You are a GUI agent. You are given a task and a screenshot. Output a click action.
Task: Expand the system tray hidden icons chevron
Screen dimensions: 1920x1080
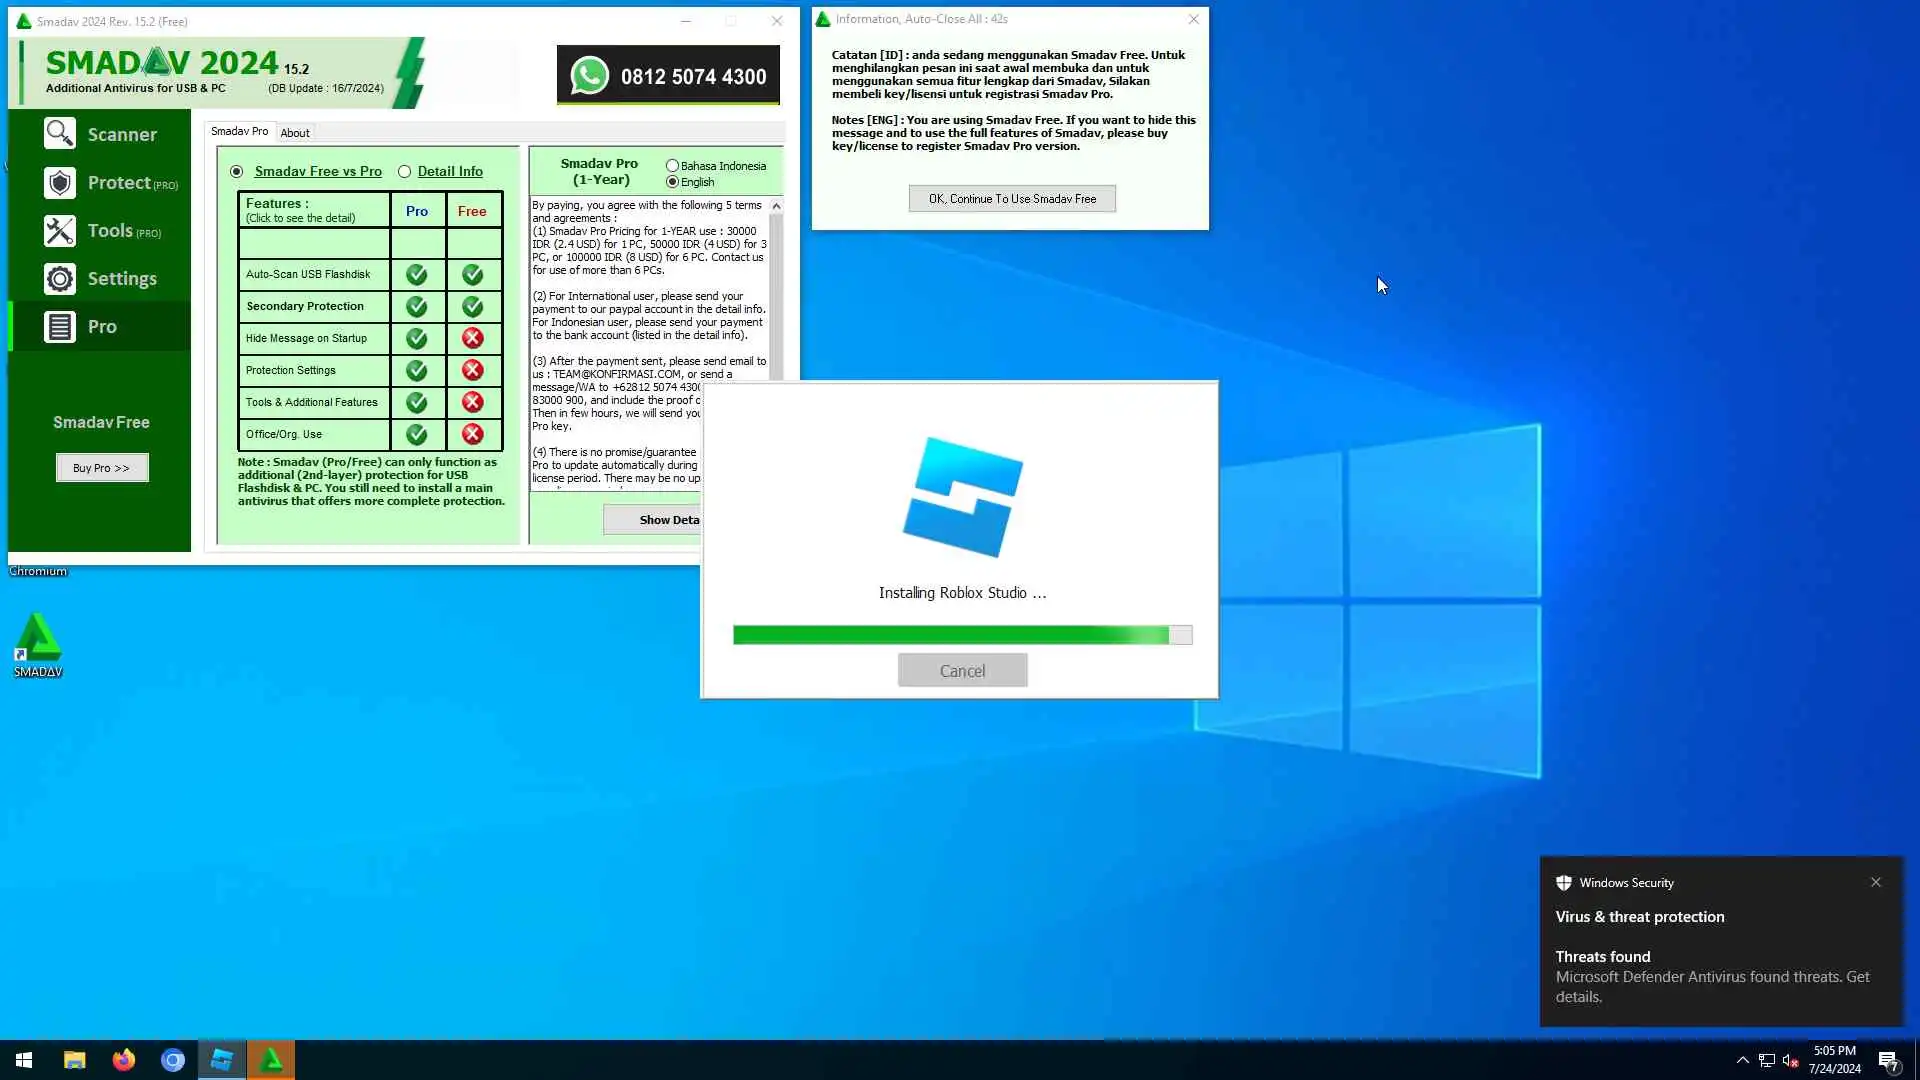click(x=1742, y=1060)
